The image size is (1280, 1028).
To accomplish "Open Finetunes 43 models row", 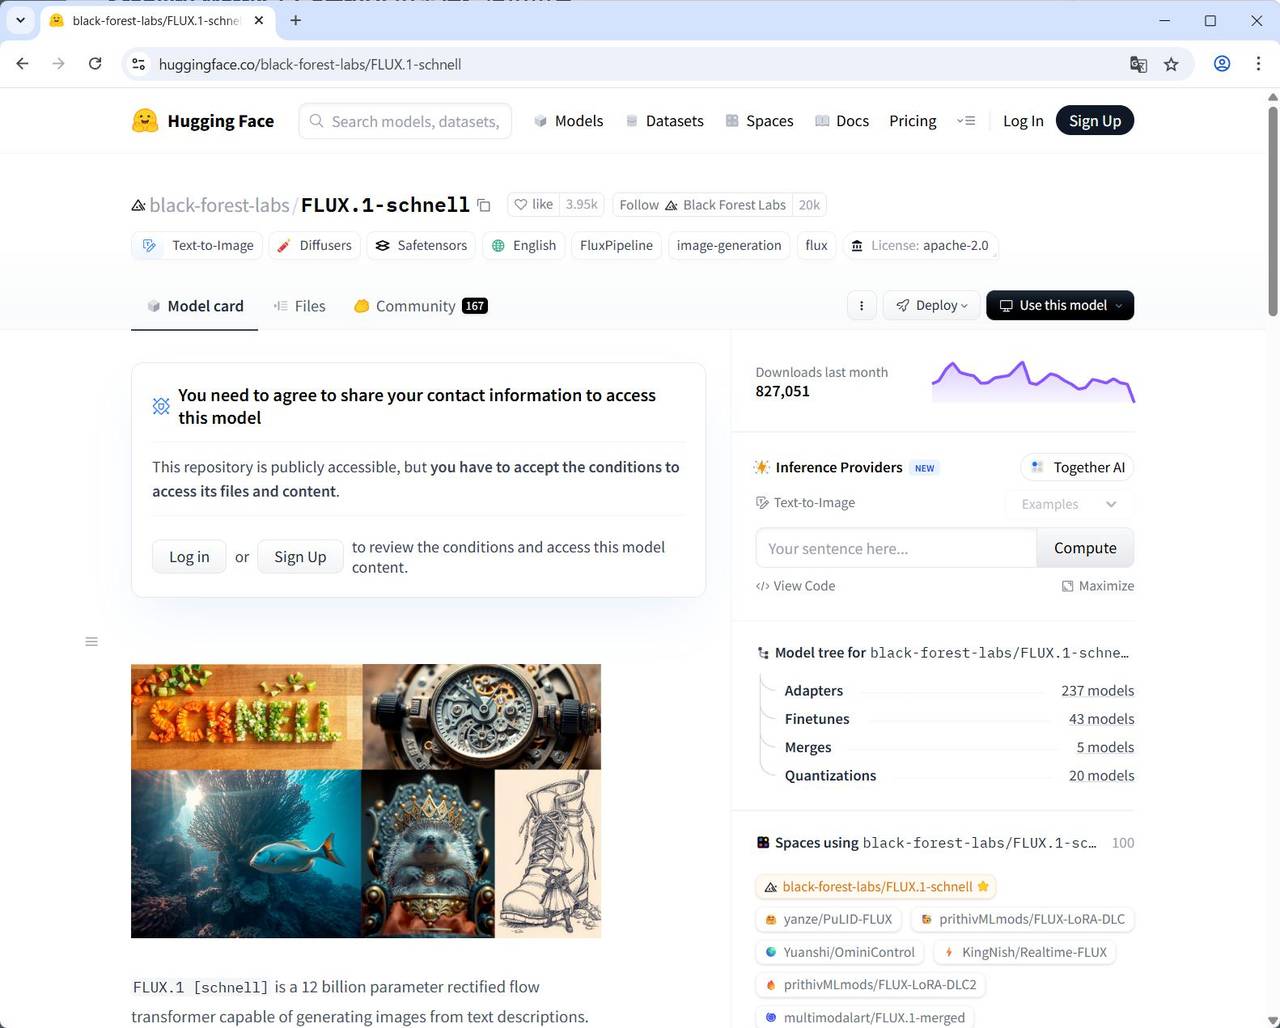I will (959, 719).
